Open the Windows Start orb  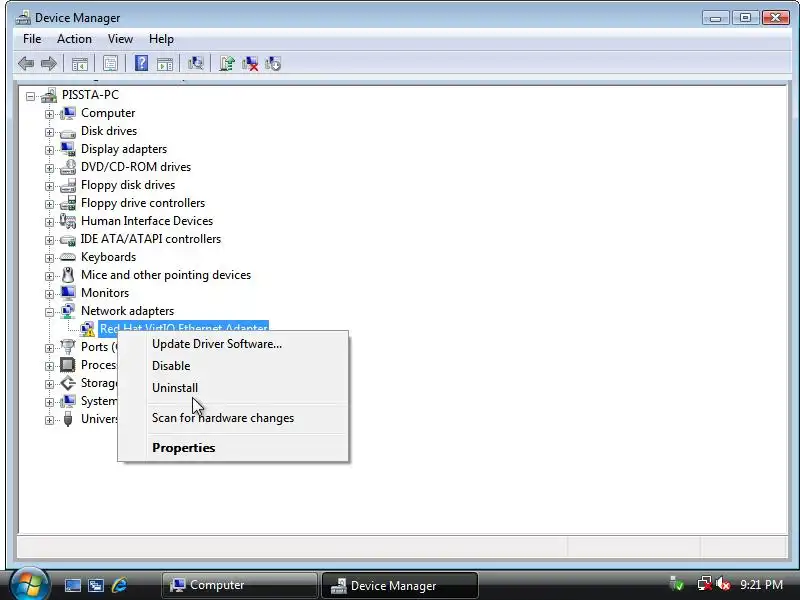pos(29,584)
